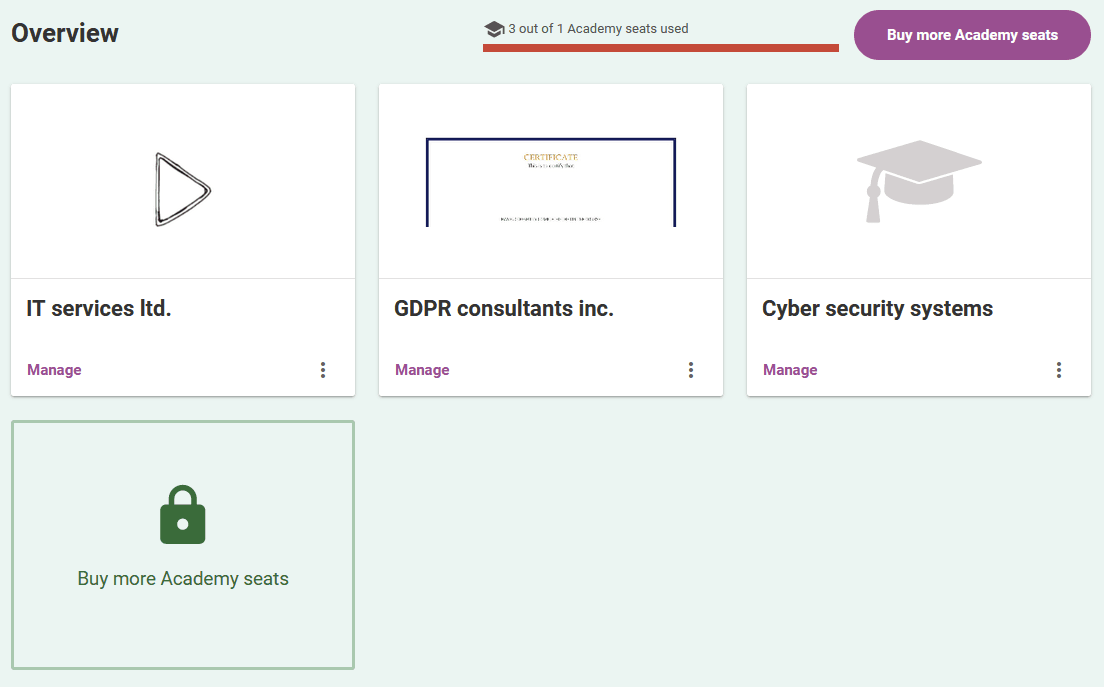Expand more options for GDPR consultants inc.
Image resolution: width=1104 pixels, height=687 pixels.
[x=691, y=370]
